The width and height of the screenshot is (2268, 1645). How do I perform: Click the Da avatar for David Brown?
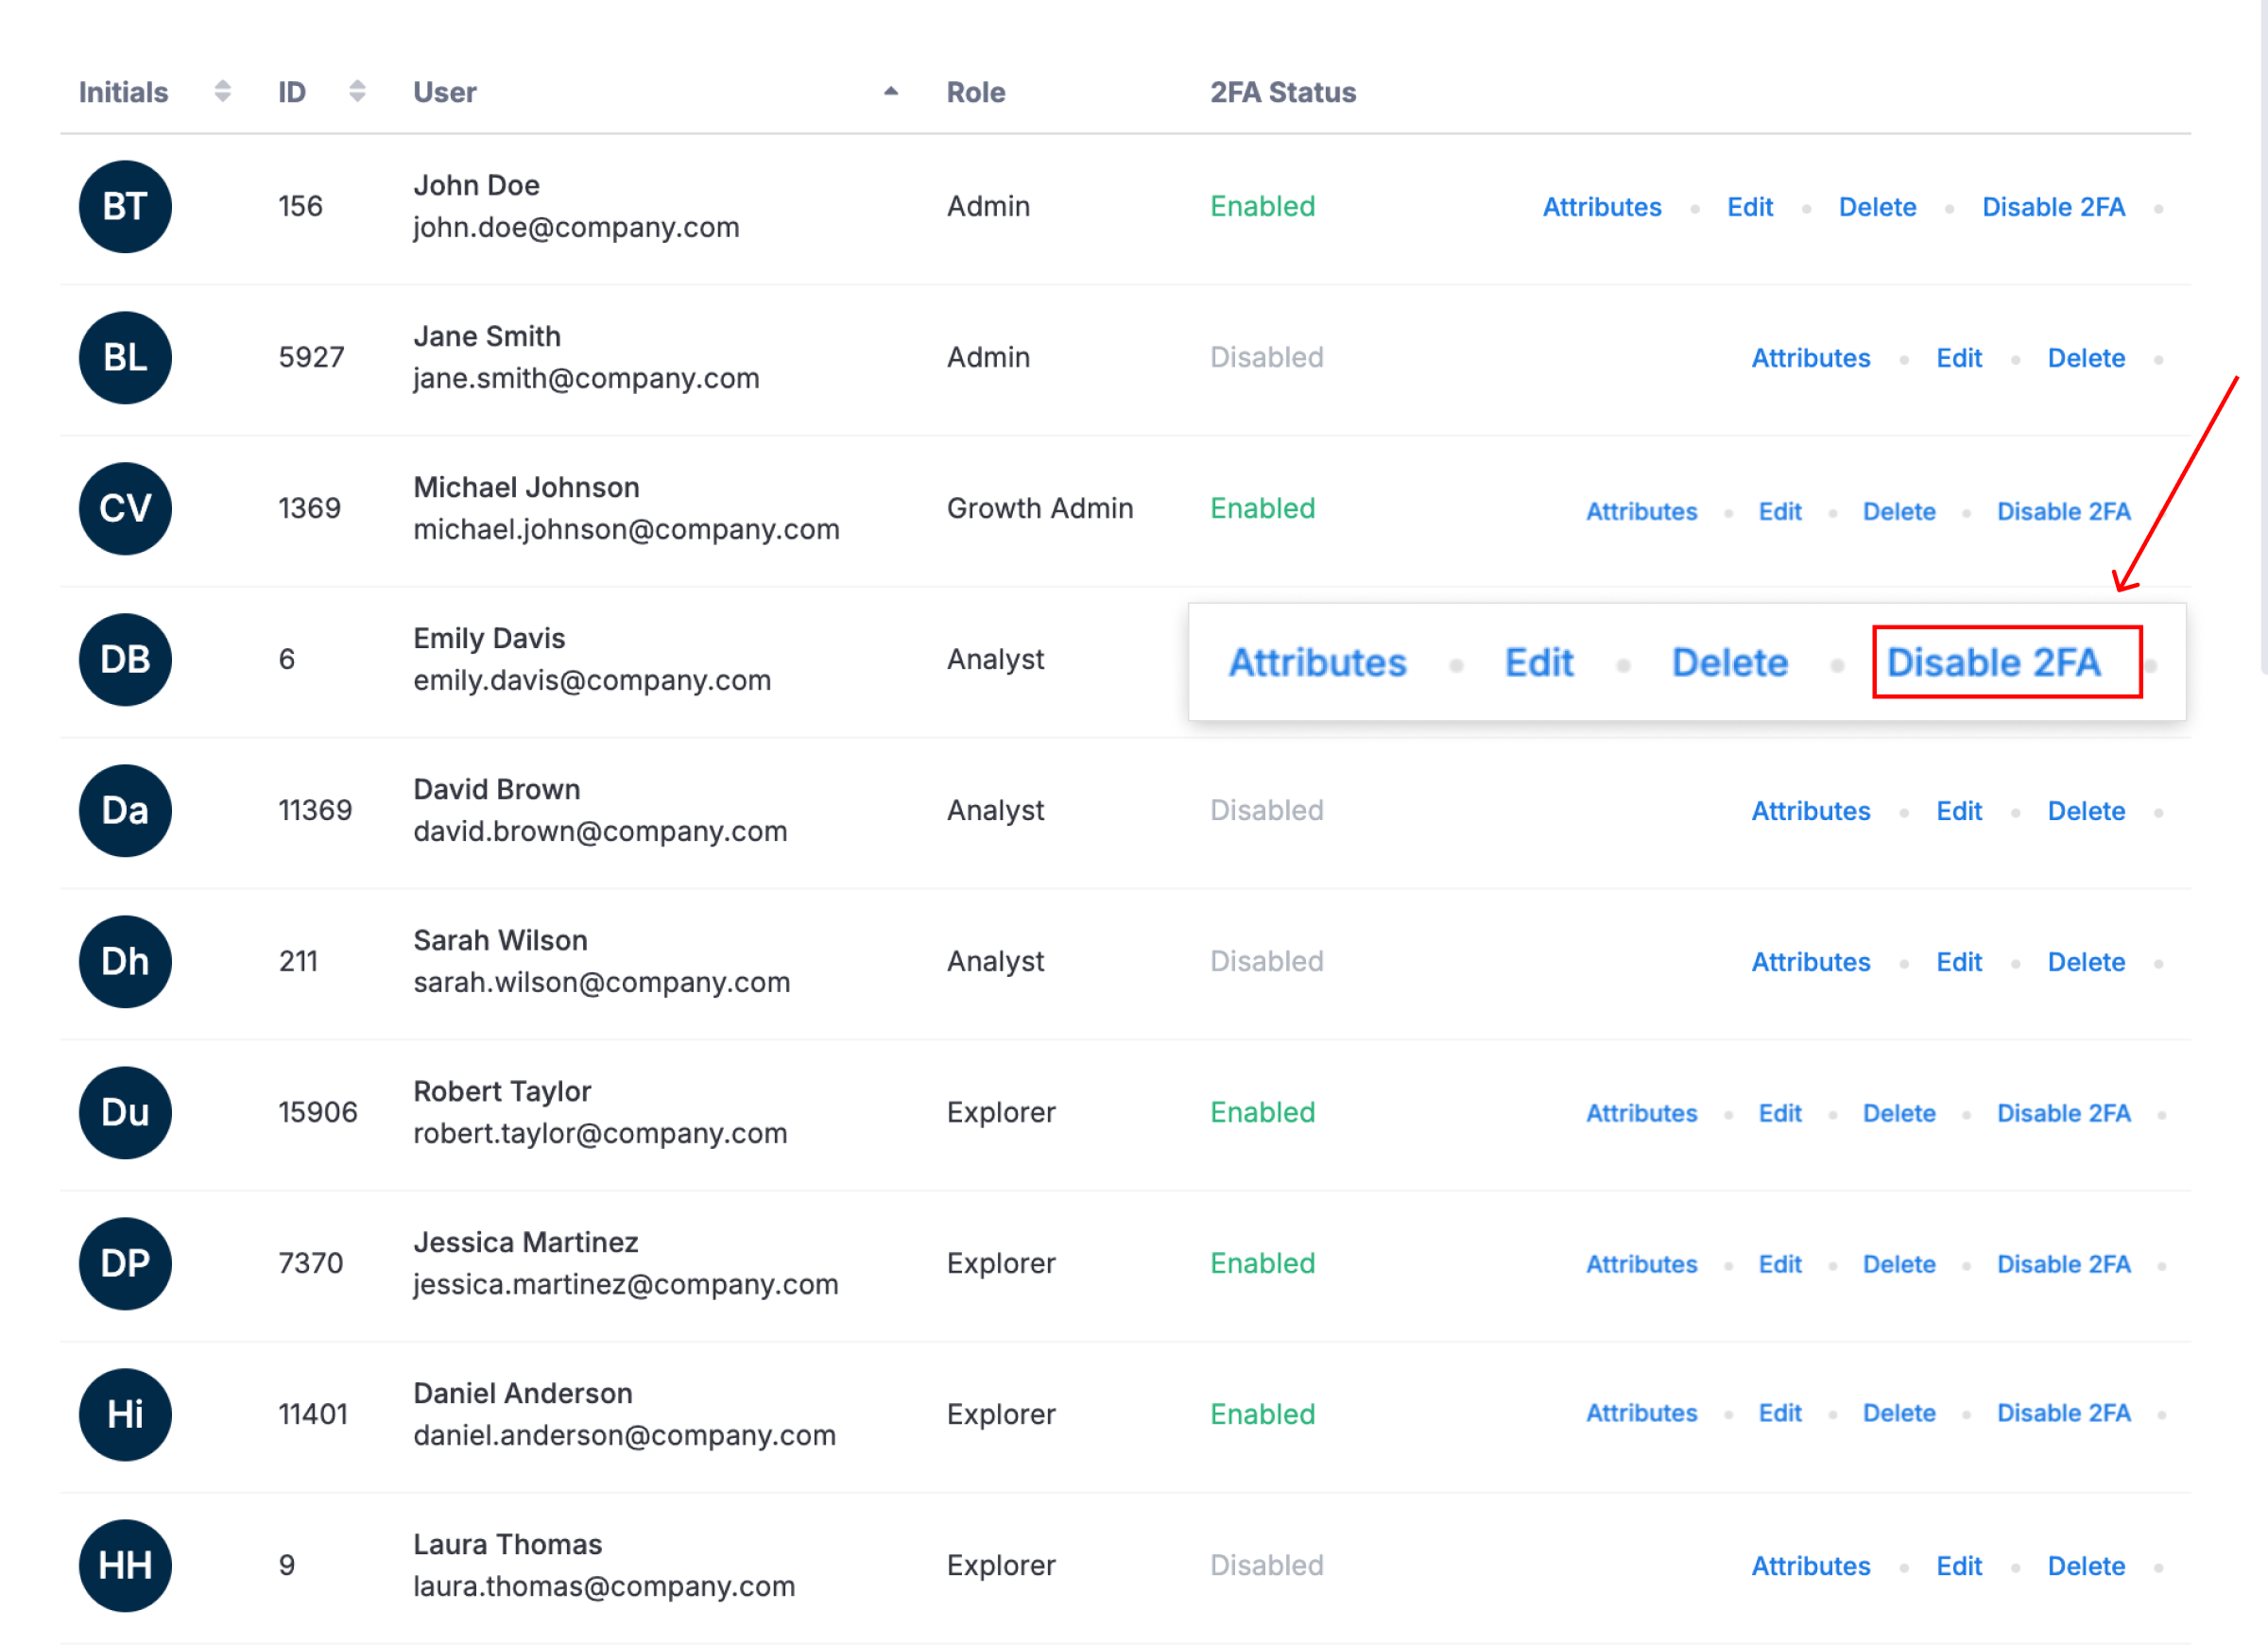coord(125,811)
